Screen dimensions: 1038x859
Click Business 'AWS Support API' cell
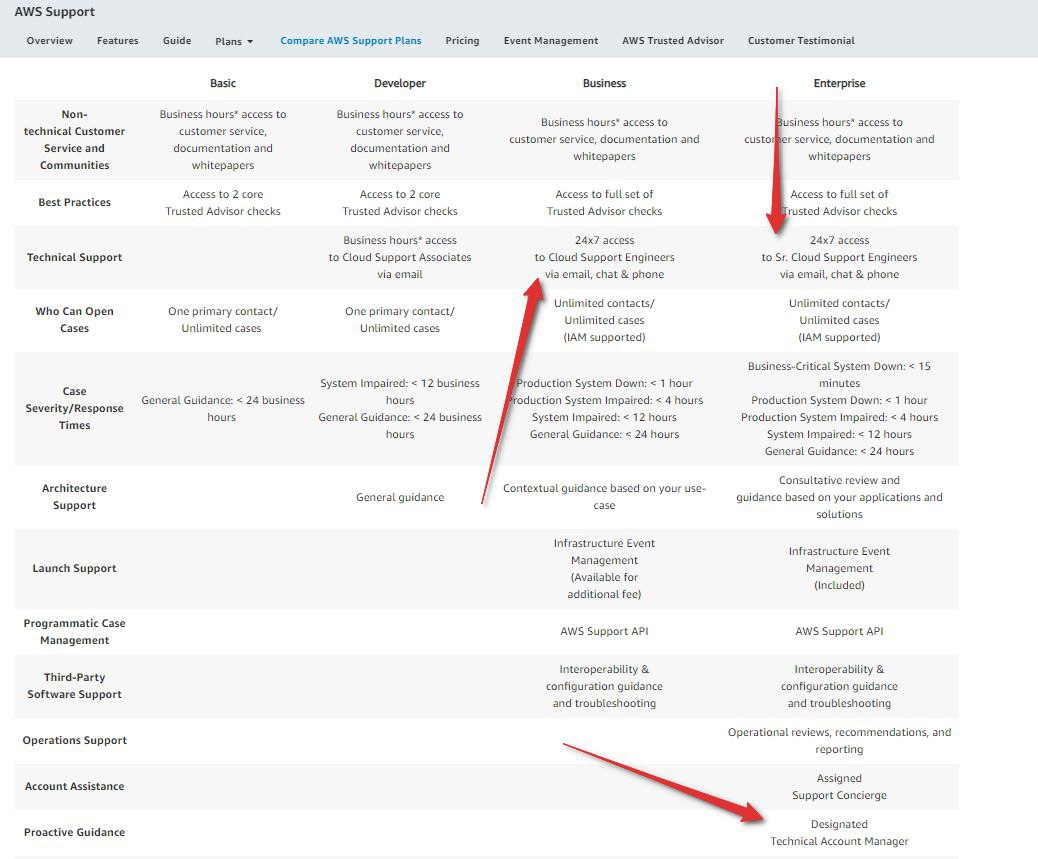[604, 631]
